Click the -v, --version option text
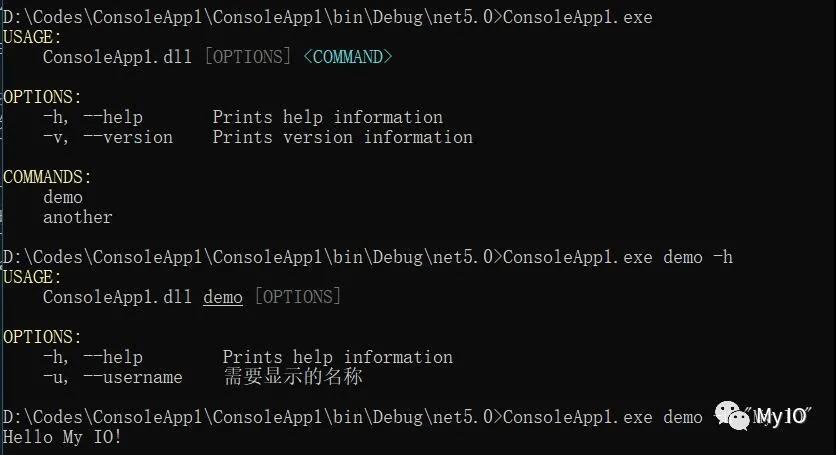This screenshot has height=455, width=836. [108, 137]
